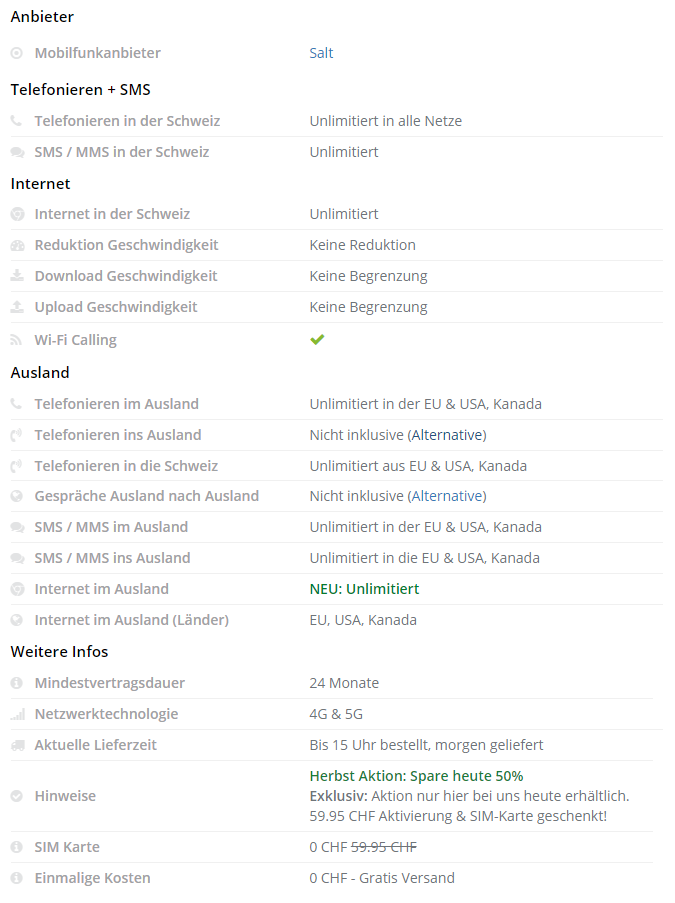
Task: Click the speedometer icon beside Reduktion Geschwindigkeit
Action: pyautogui.click(x=17, y=245)
